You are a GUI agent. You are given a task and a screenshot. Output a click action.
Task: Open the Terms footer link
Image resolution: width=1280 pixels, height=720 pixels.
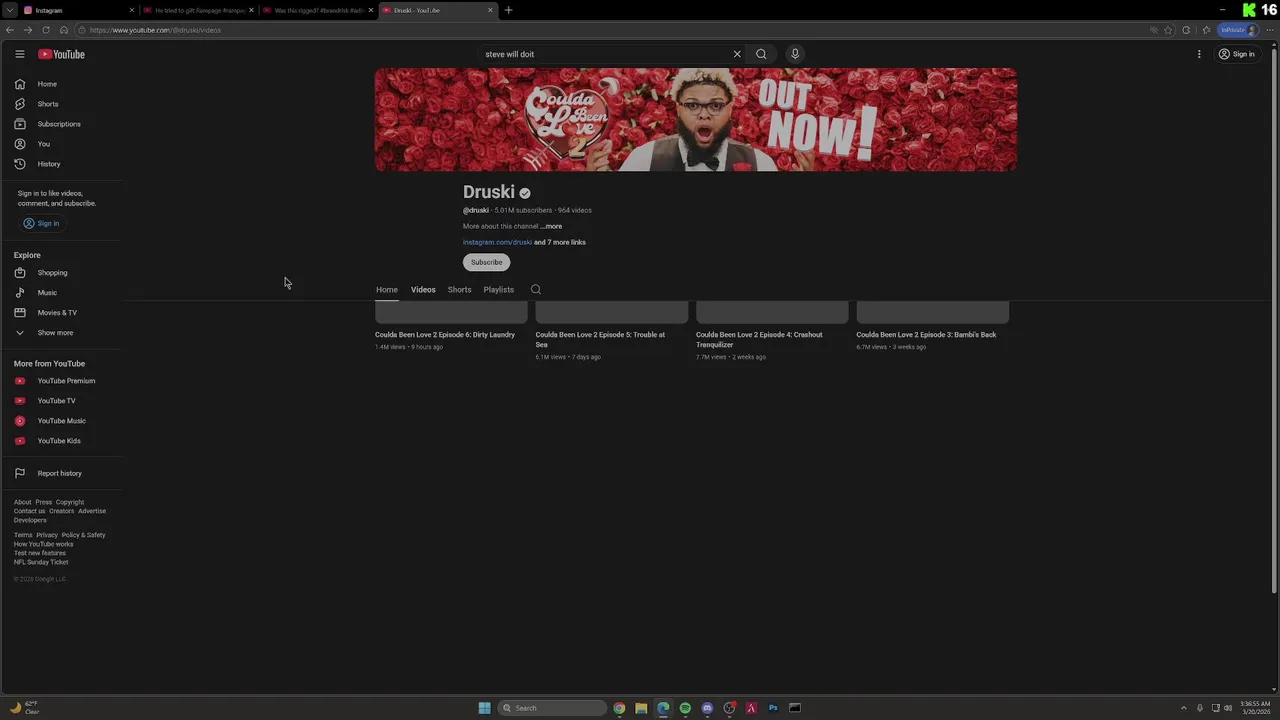pos(23,535)
